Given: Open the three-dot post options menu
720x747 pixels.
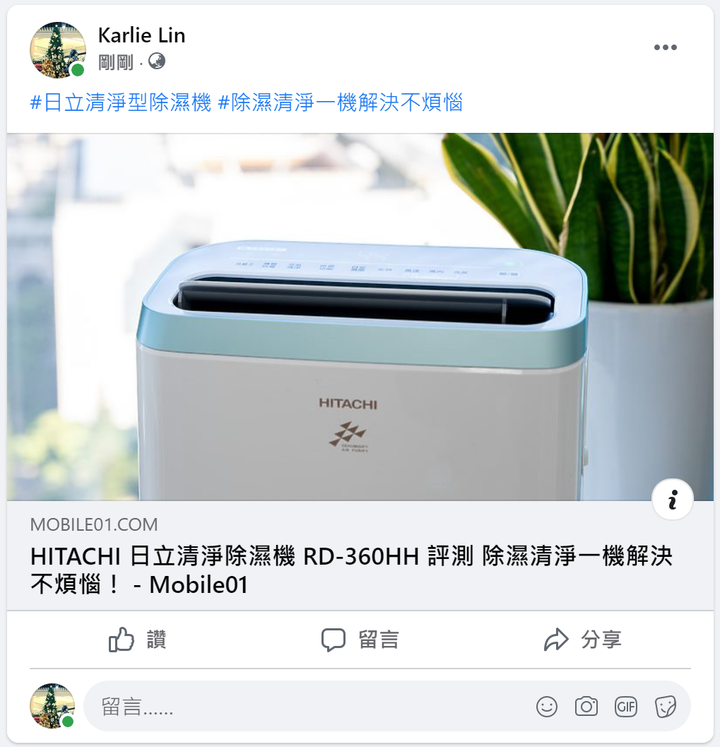Looking at the screenshot, I should click(665, 47).
